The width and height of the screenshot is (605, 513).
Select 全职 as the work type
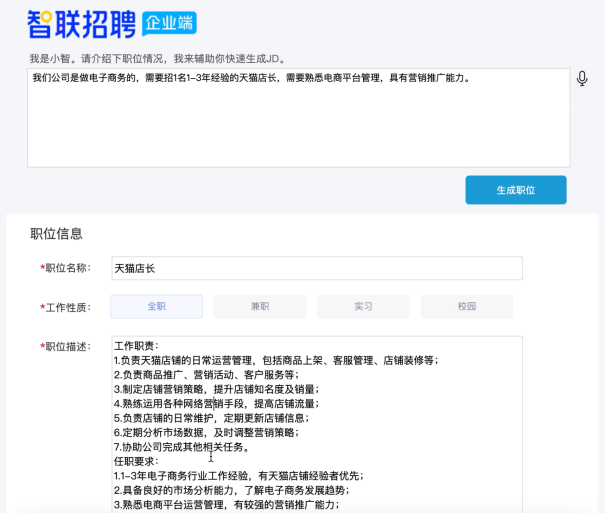click(156, 306)
